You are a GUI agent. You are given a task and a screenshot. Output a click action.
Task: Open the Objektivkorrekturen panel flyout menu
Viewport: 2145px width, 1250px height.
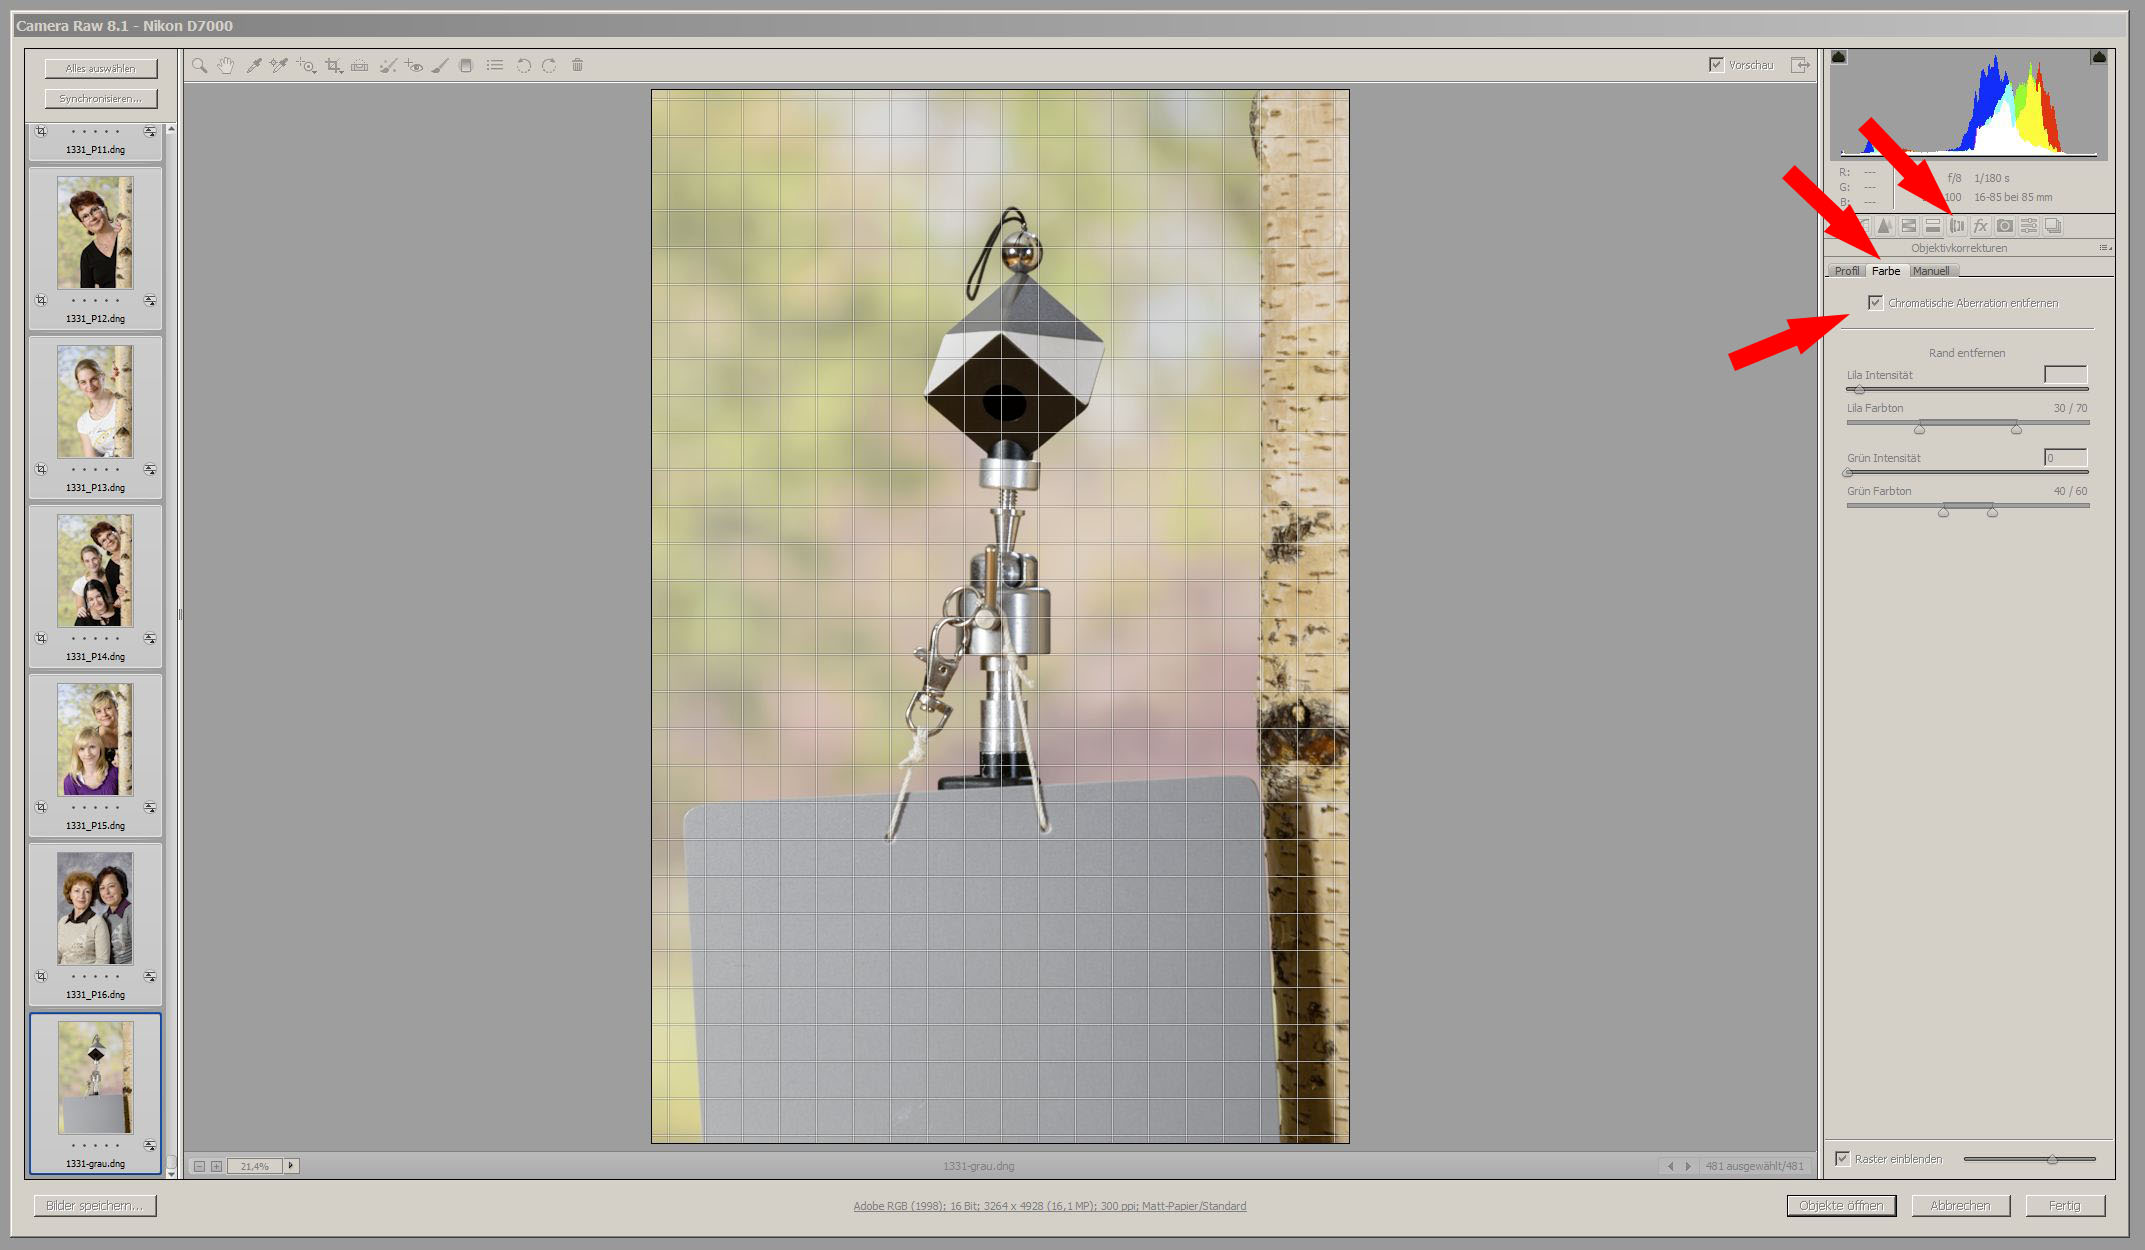(x=2105, y=248)
